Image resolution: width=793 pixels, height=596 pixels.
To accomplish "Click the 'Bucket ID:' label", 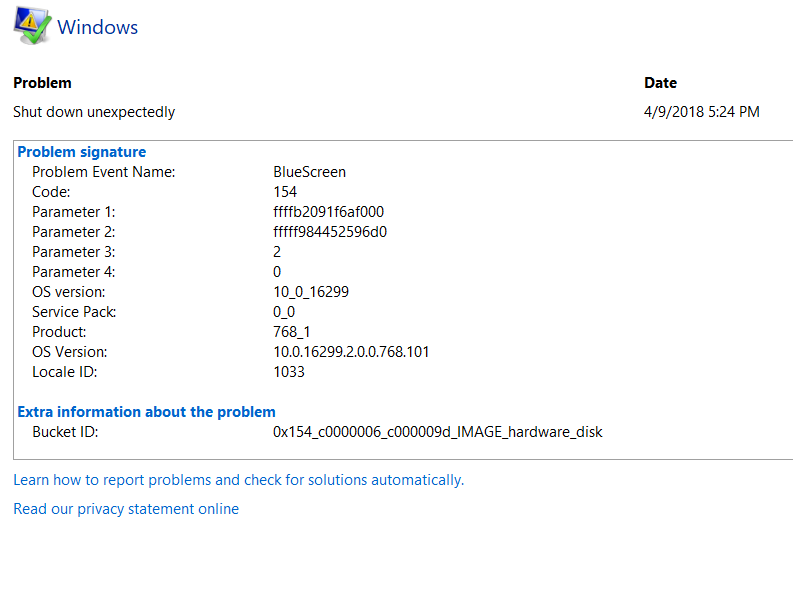I will tap(65, 432).
